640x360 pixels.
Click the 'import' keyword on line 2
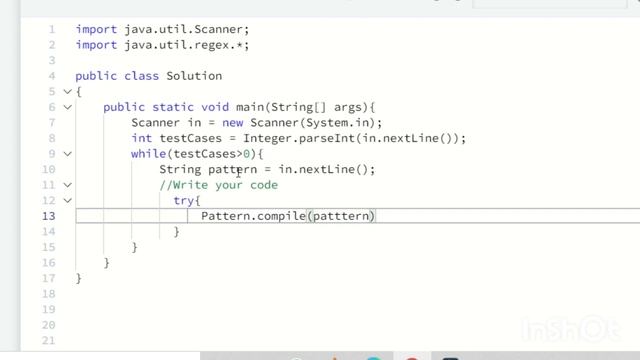(x=96, y=45)
